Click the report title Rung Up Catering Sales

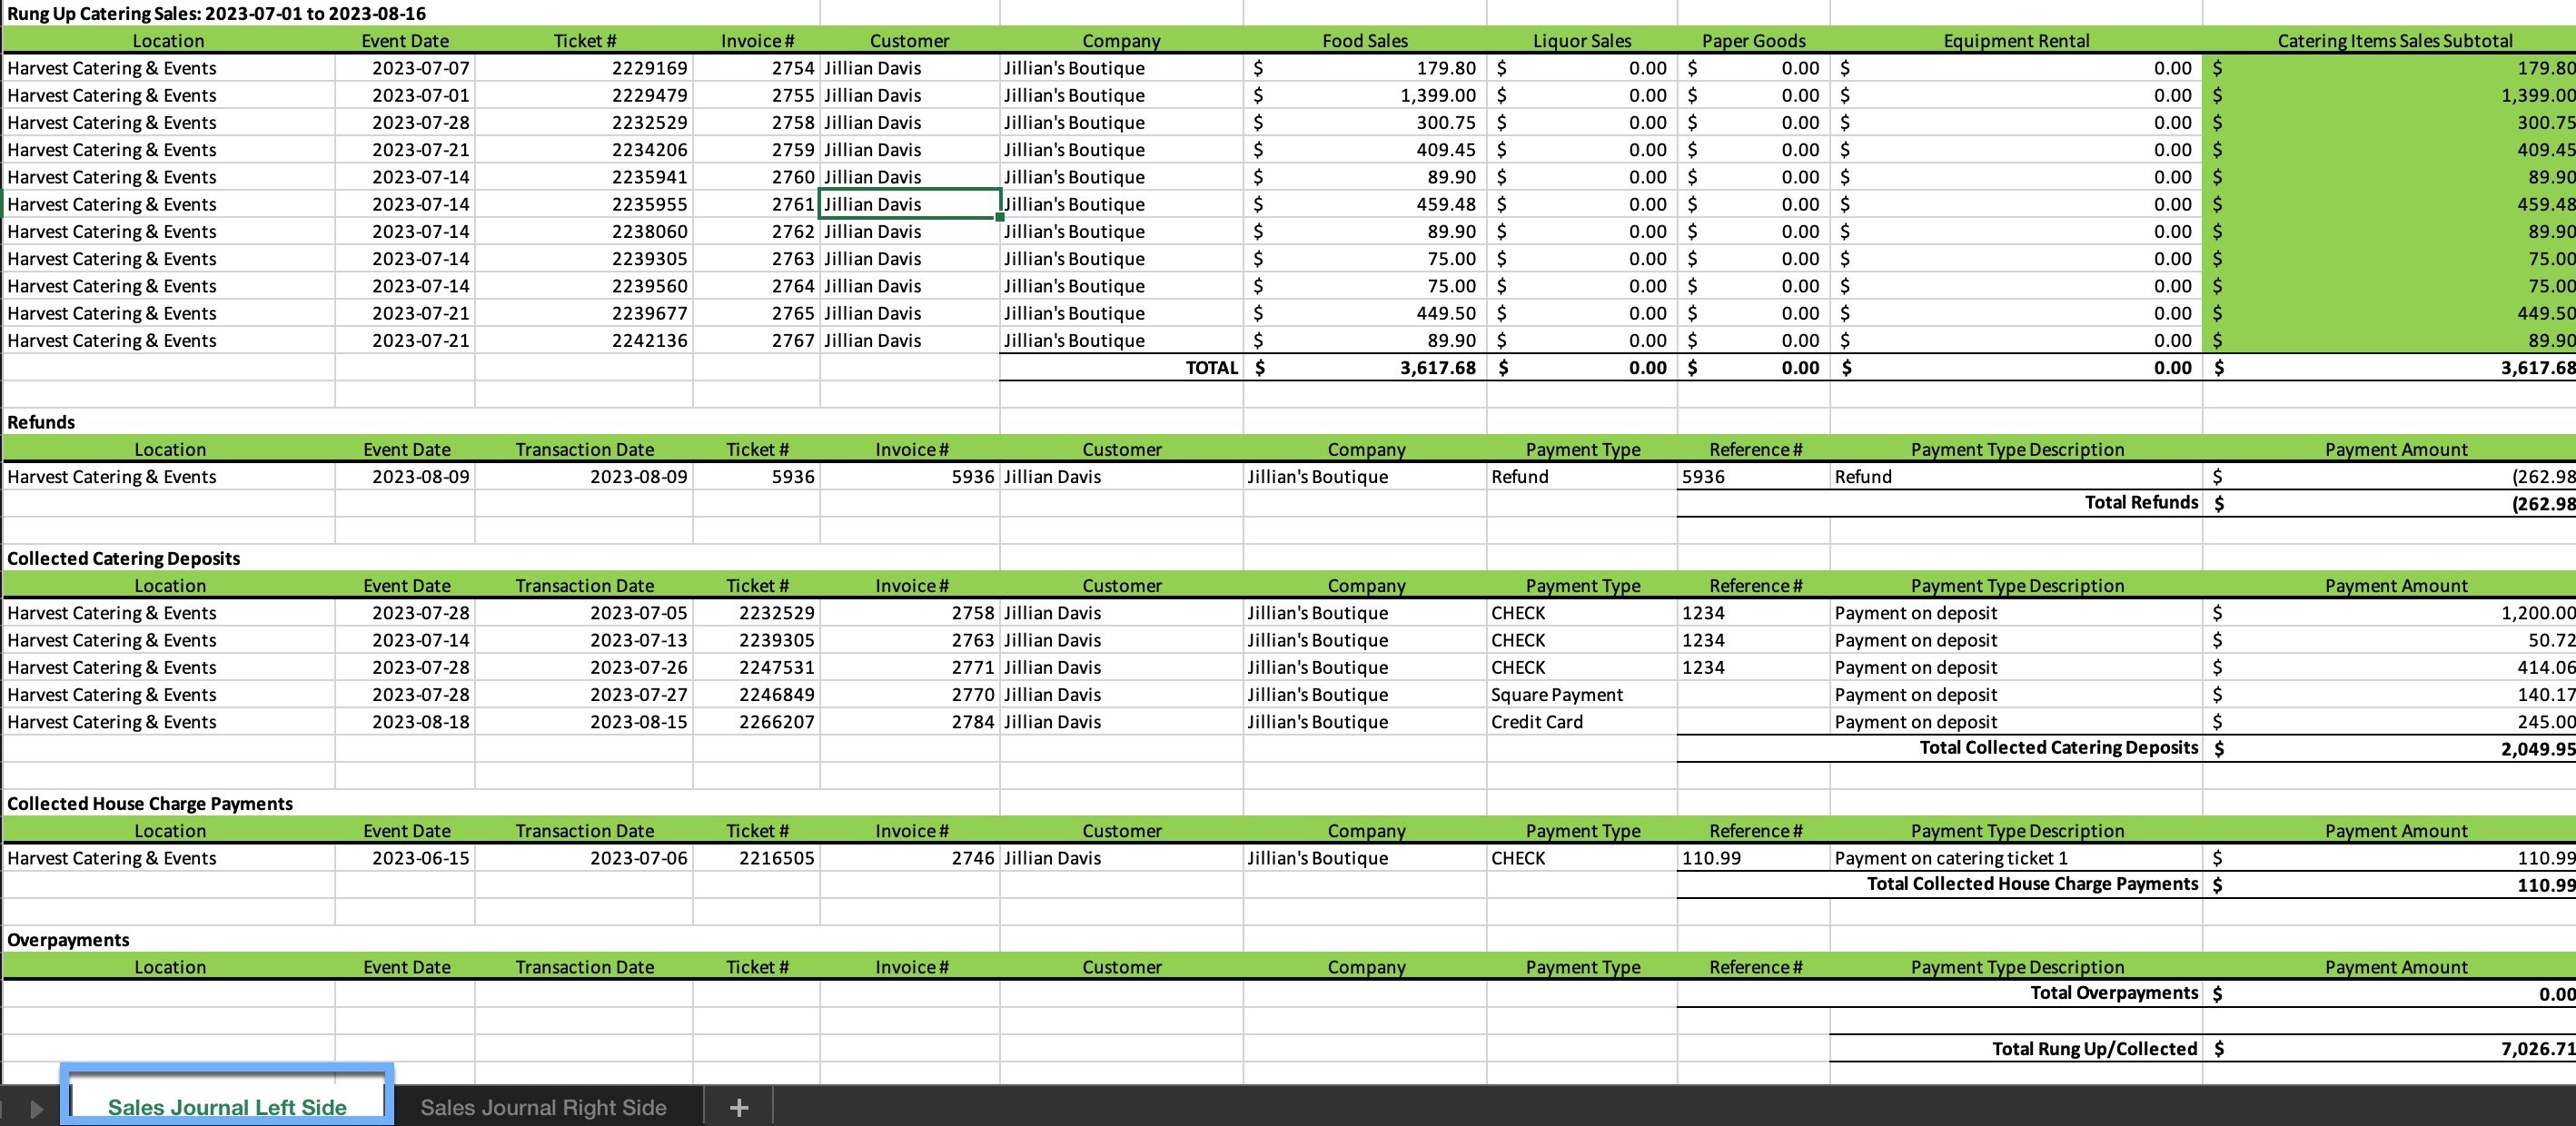point(217,13)
